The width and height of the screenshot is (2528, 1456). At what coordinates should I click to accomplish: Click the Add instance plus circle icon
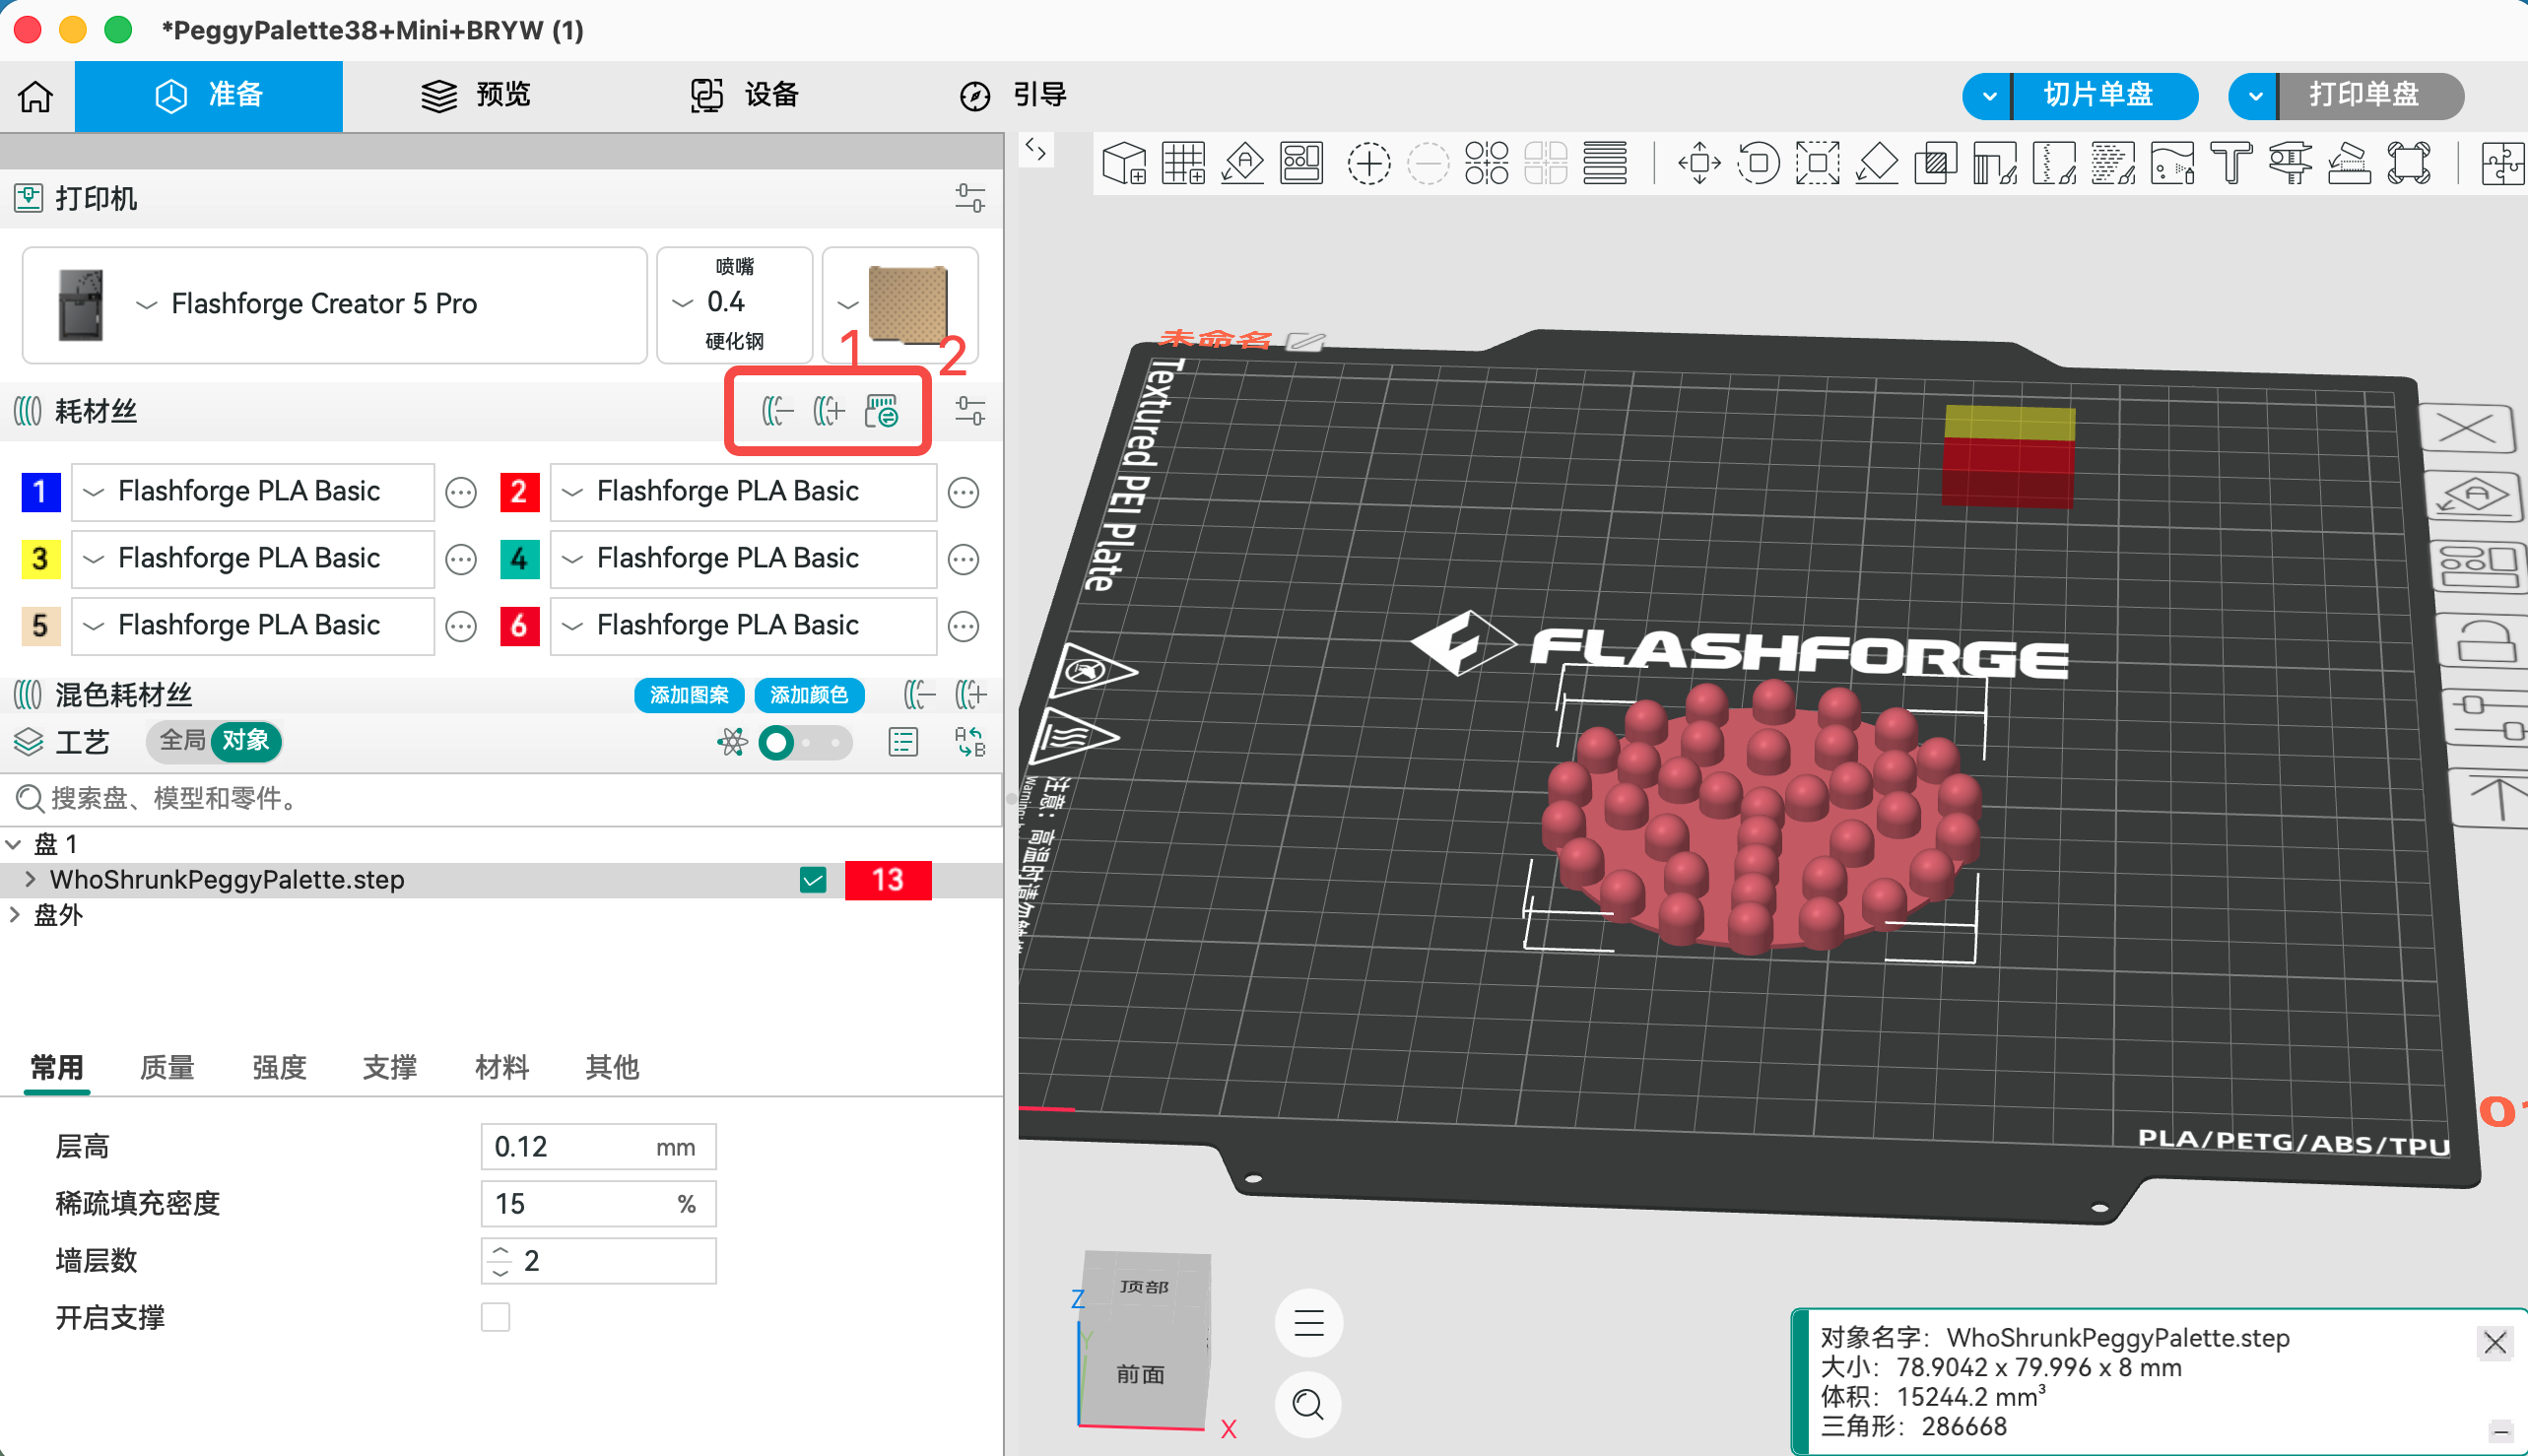point(1368,163)
